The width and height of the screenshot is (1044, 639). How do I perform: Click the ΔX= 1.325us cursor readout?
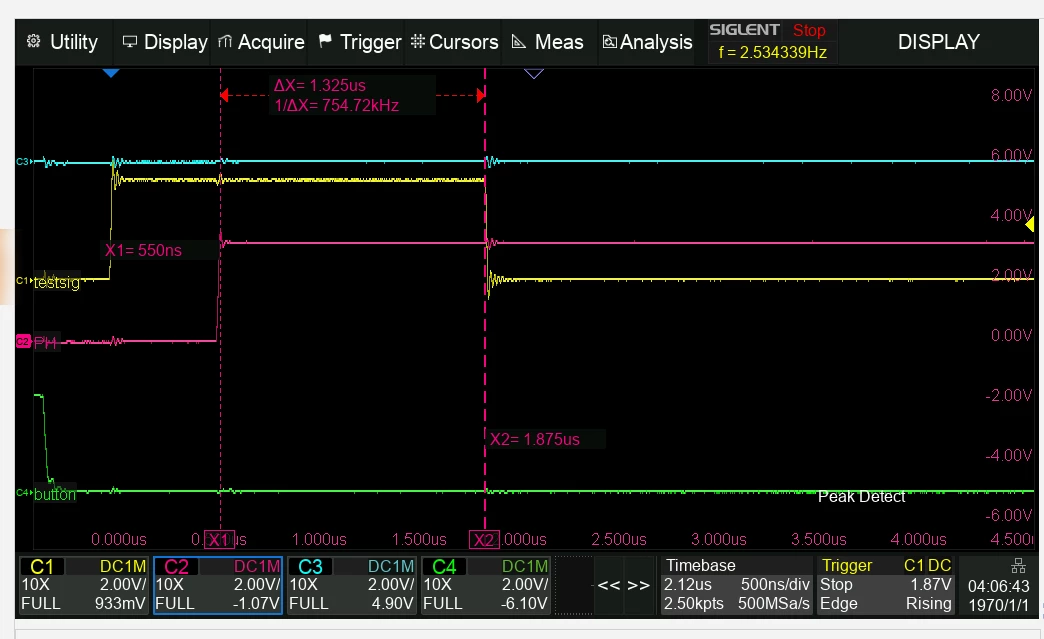[320, 85]
